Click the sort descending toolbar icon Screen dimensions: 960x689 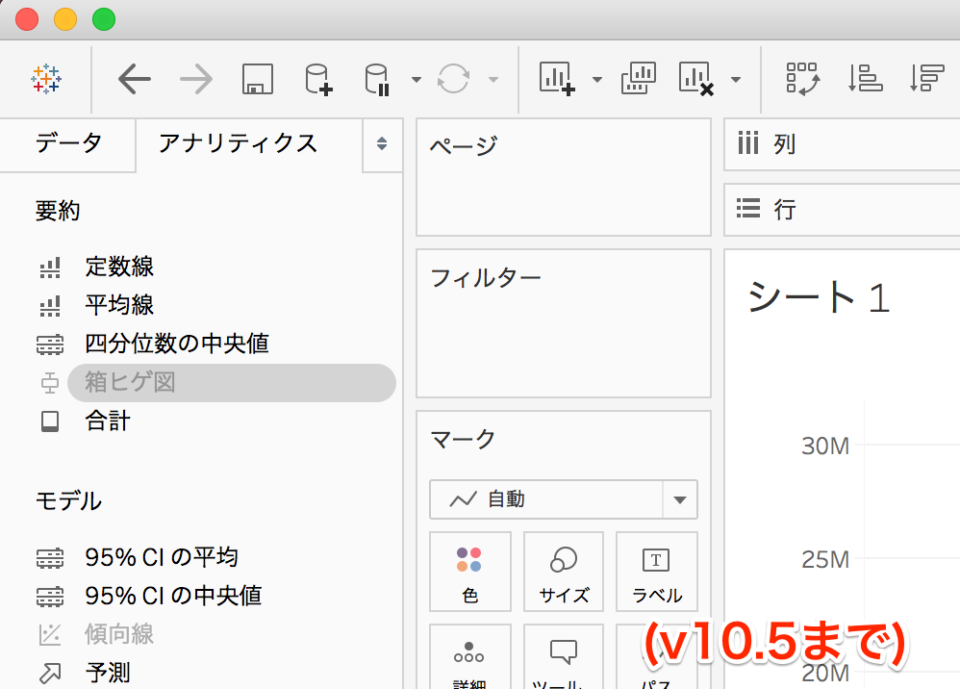(x=925, y=77)
